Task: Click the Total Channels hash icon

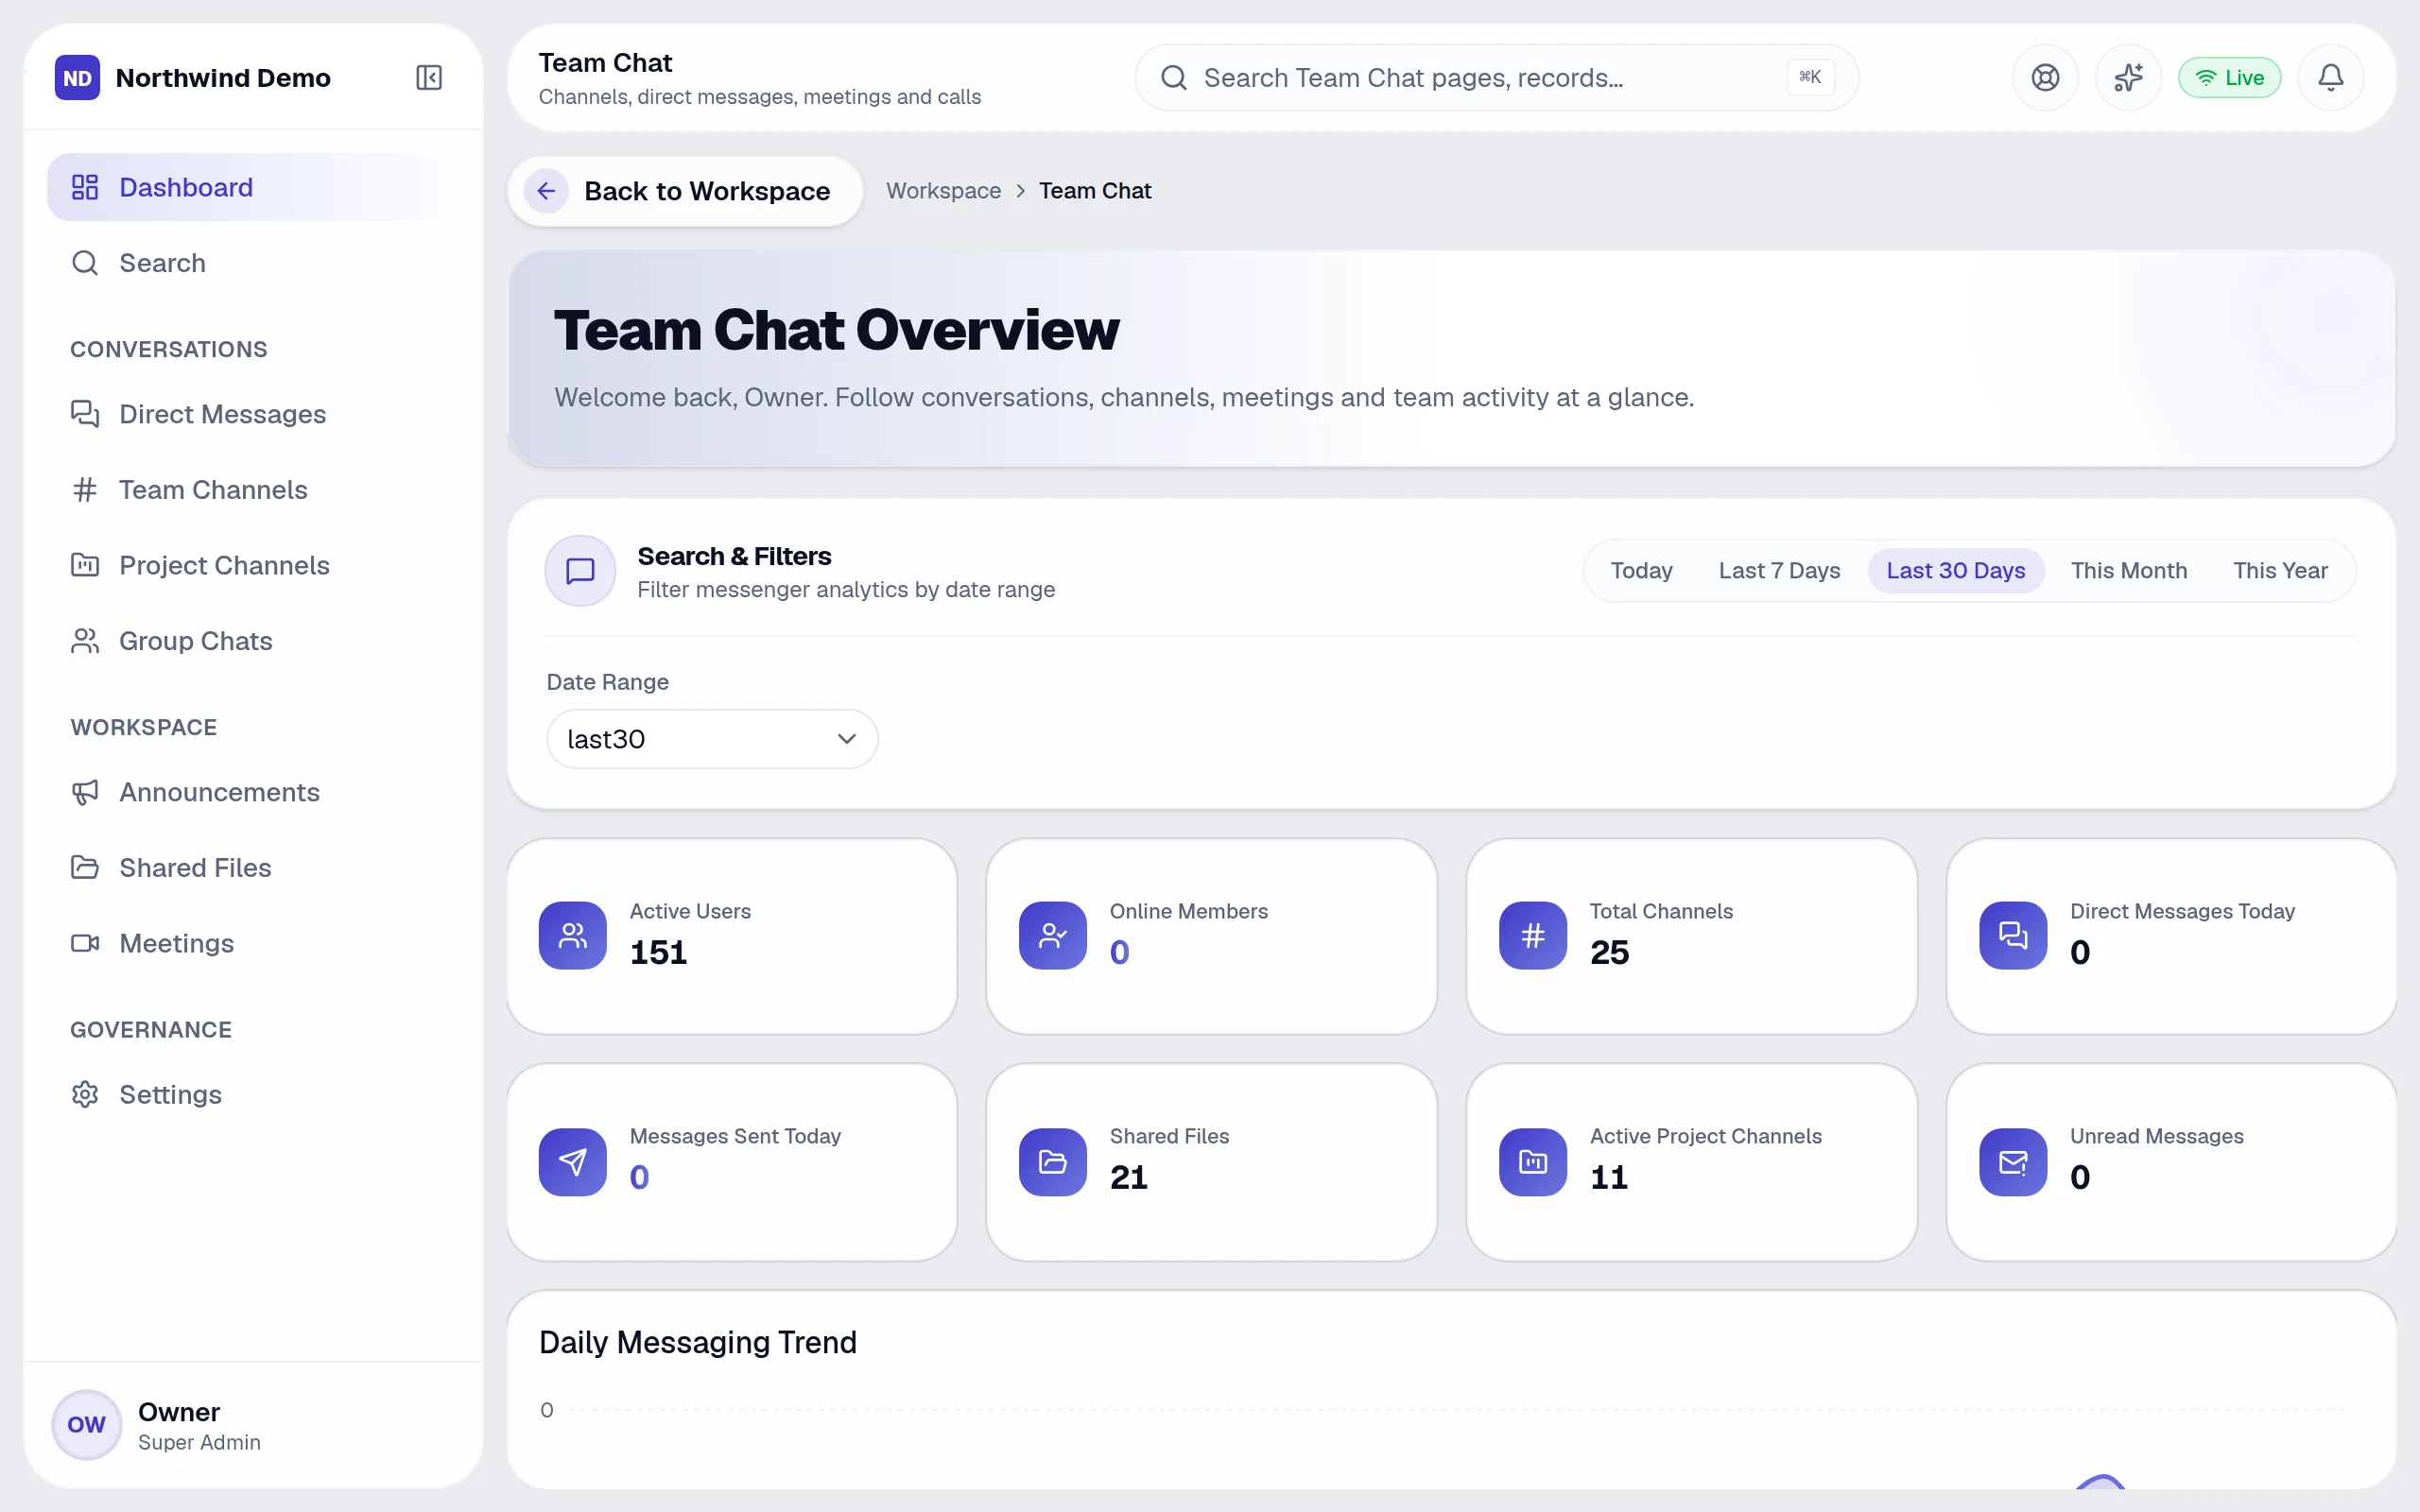Action: [x=1533, y=936]
